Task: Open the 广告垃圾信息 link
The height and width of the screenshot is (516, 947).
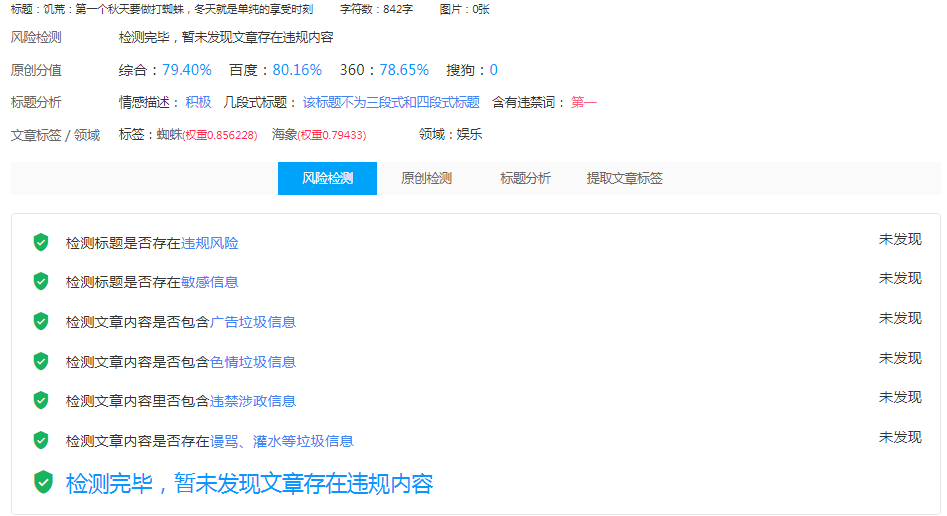Action: coord(253,322)
